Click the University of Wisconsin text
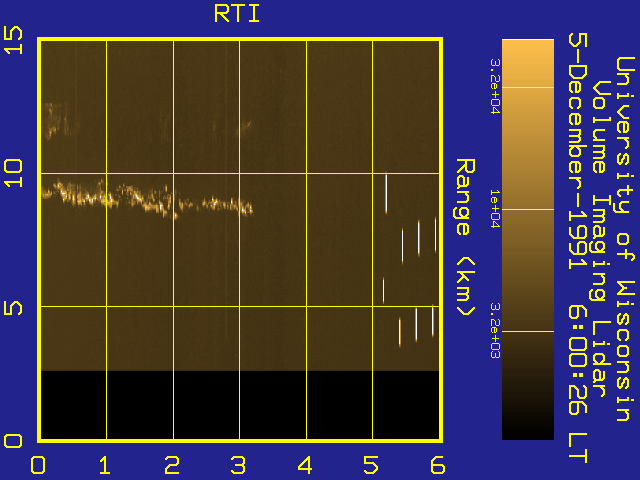The height and width of the screenshot is (480, 640). point(625,239)
